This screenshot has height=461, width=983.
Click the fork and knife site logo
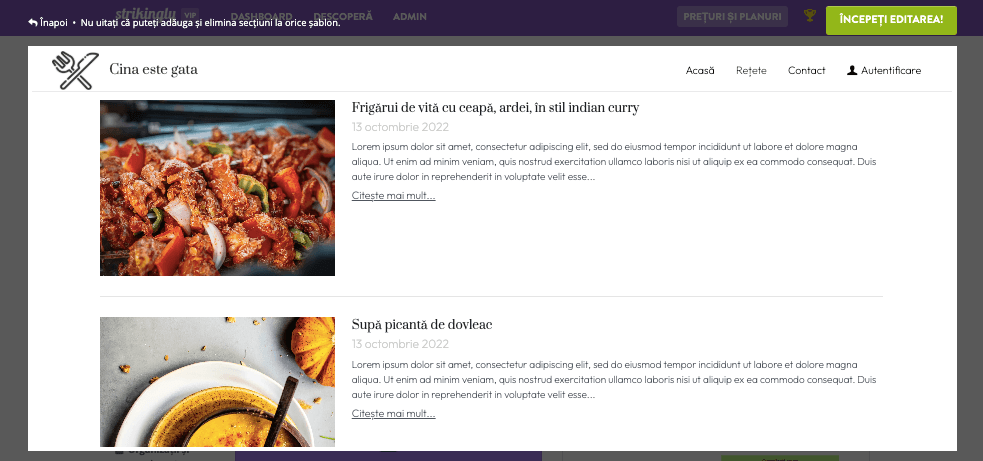pos(75,70)
